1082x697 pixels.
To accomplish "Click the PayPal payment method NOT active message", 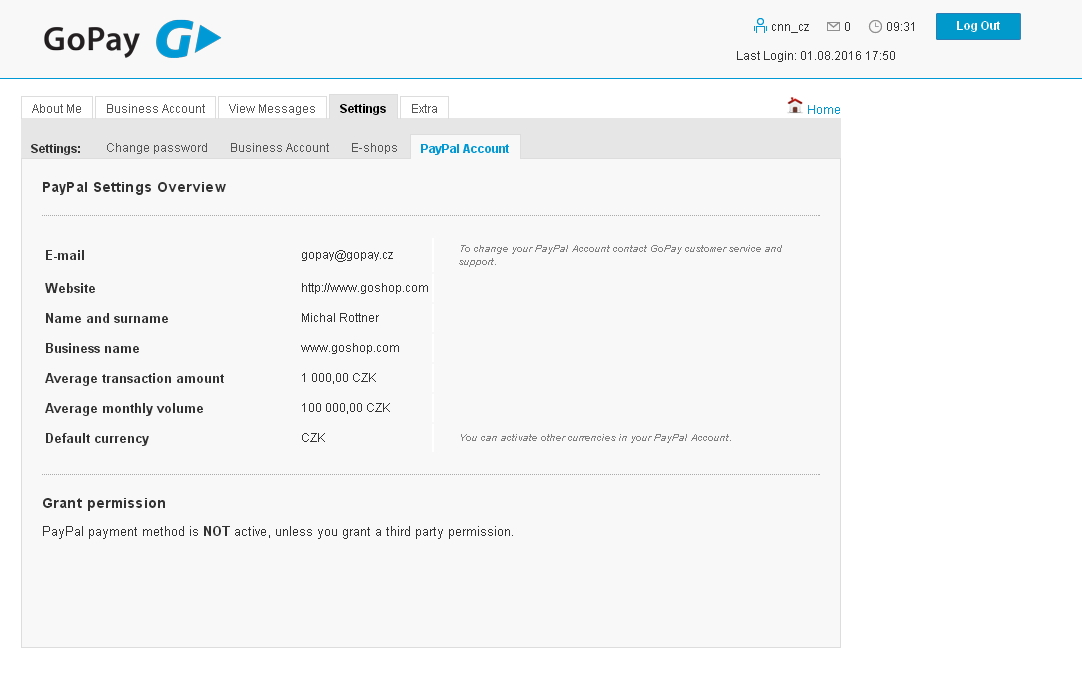I will [x=278, y=531].
